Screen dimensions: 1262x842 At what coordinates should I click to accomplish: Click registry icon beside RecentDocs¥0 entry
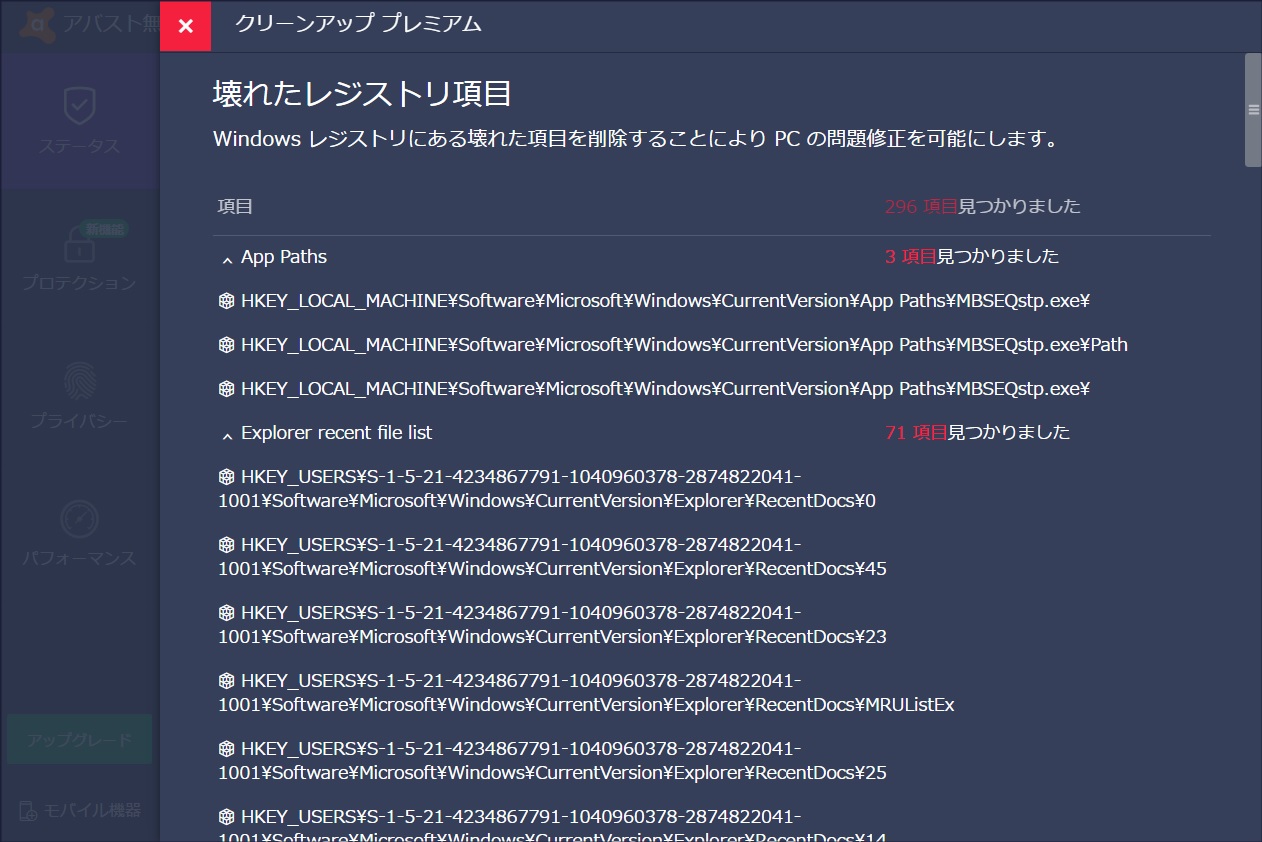[227, 477]
